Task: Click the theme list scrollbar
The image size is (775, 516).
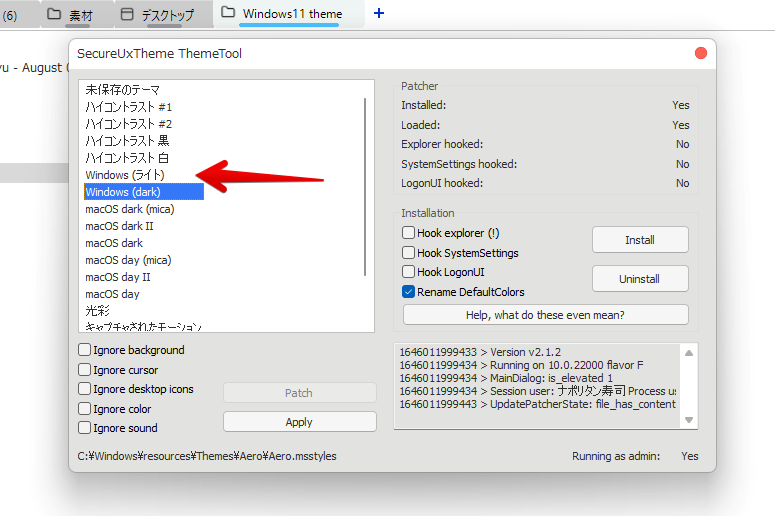Action: (365, 187)
